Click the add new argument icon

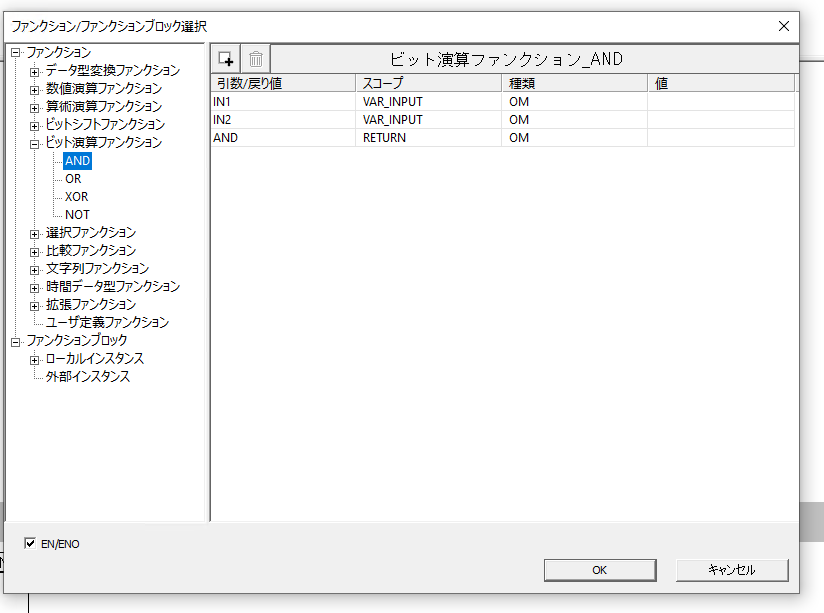[x=226, y=59]
